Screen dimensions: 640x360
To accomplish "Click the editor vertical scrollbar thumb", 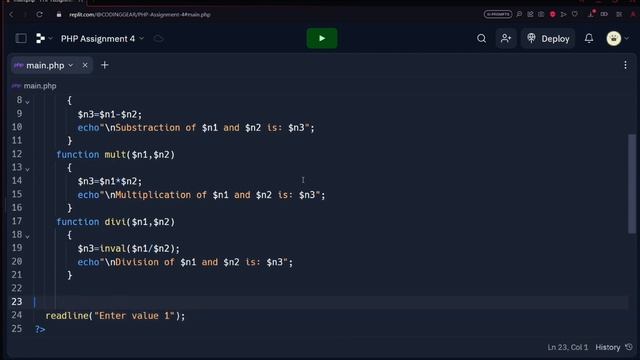I will coord(632,184).
